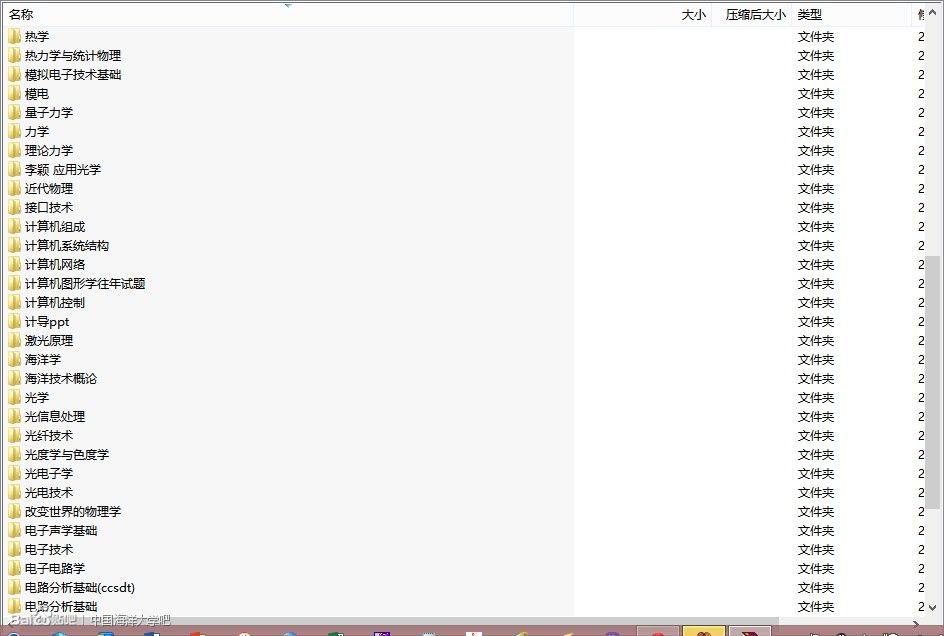944x636 pixels.
Task: Select the 热力学与统计物理 folder entry
Action: [73, 55]
